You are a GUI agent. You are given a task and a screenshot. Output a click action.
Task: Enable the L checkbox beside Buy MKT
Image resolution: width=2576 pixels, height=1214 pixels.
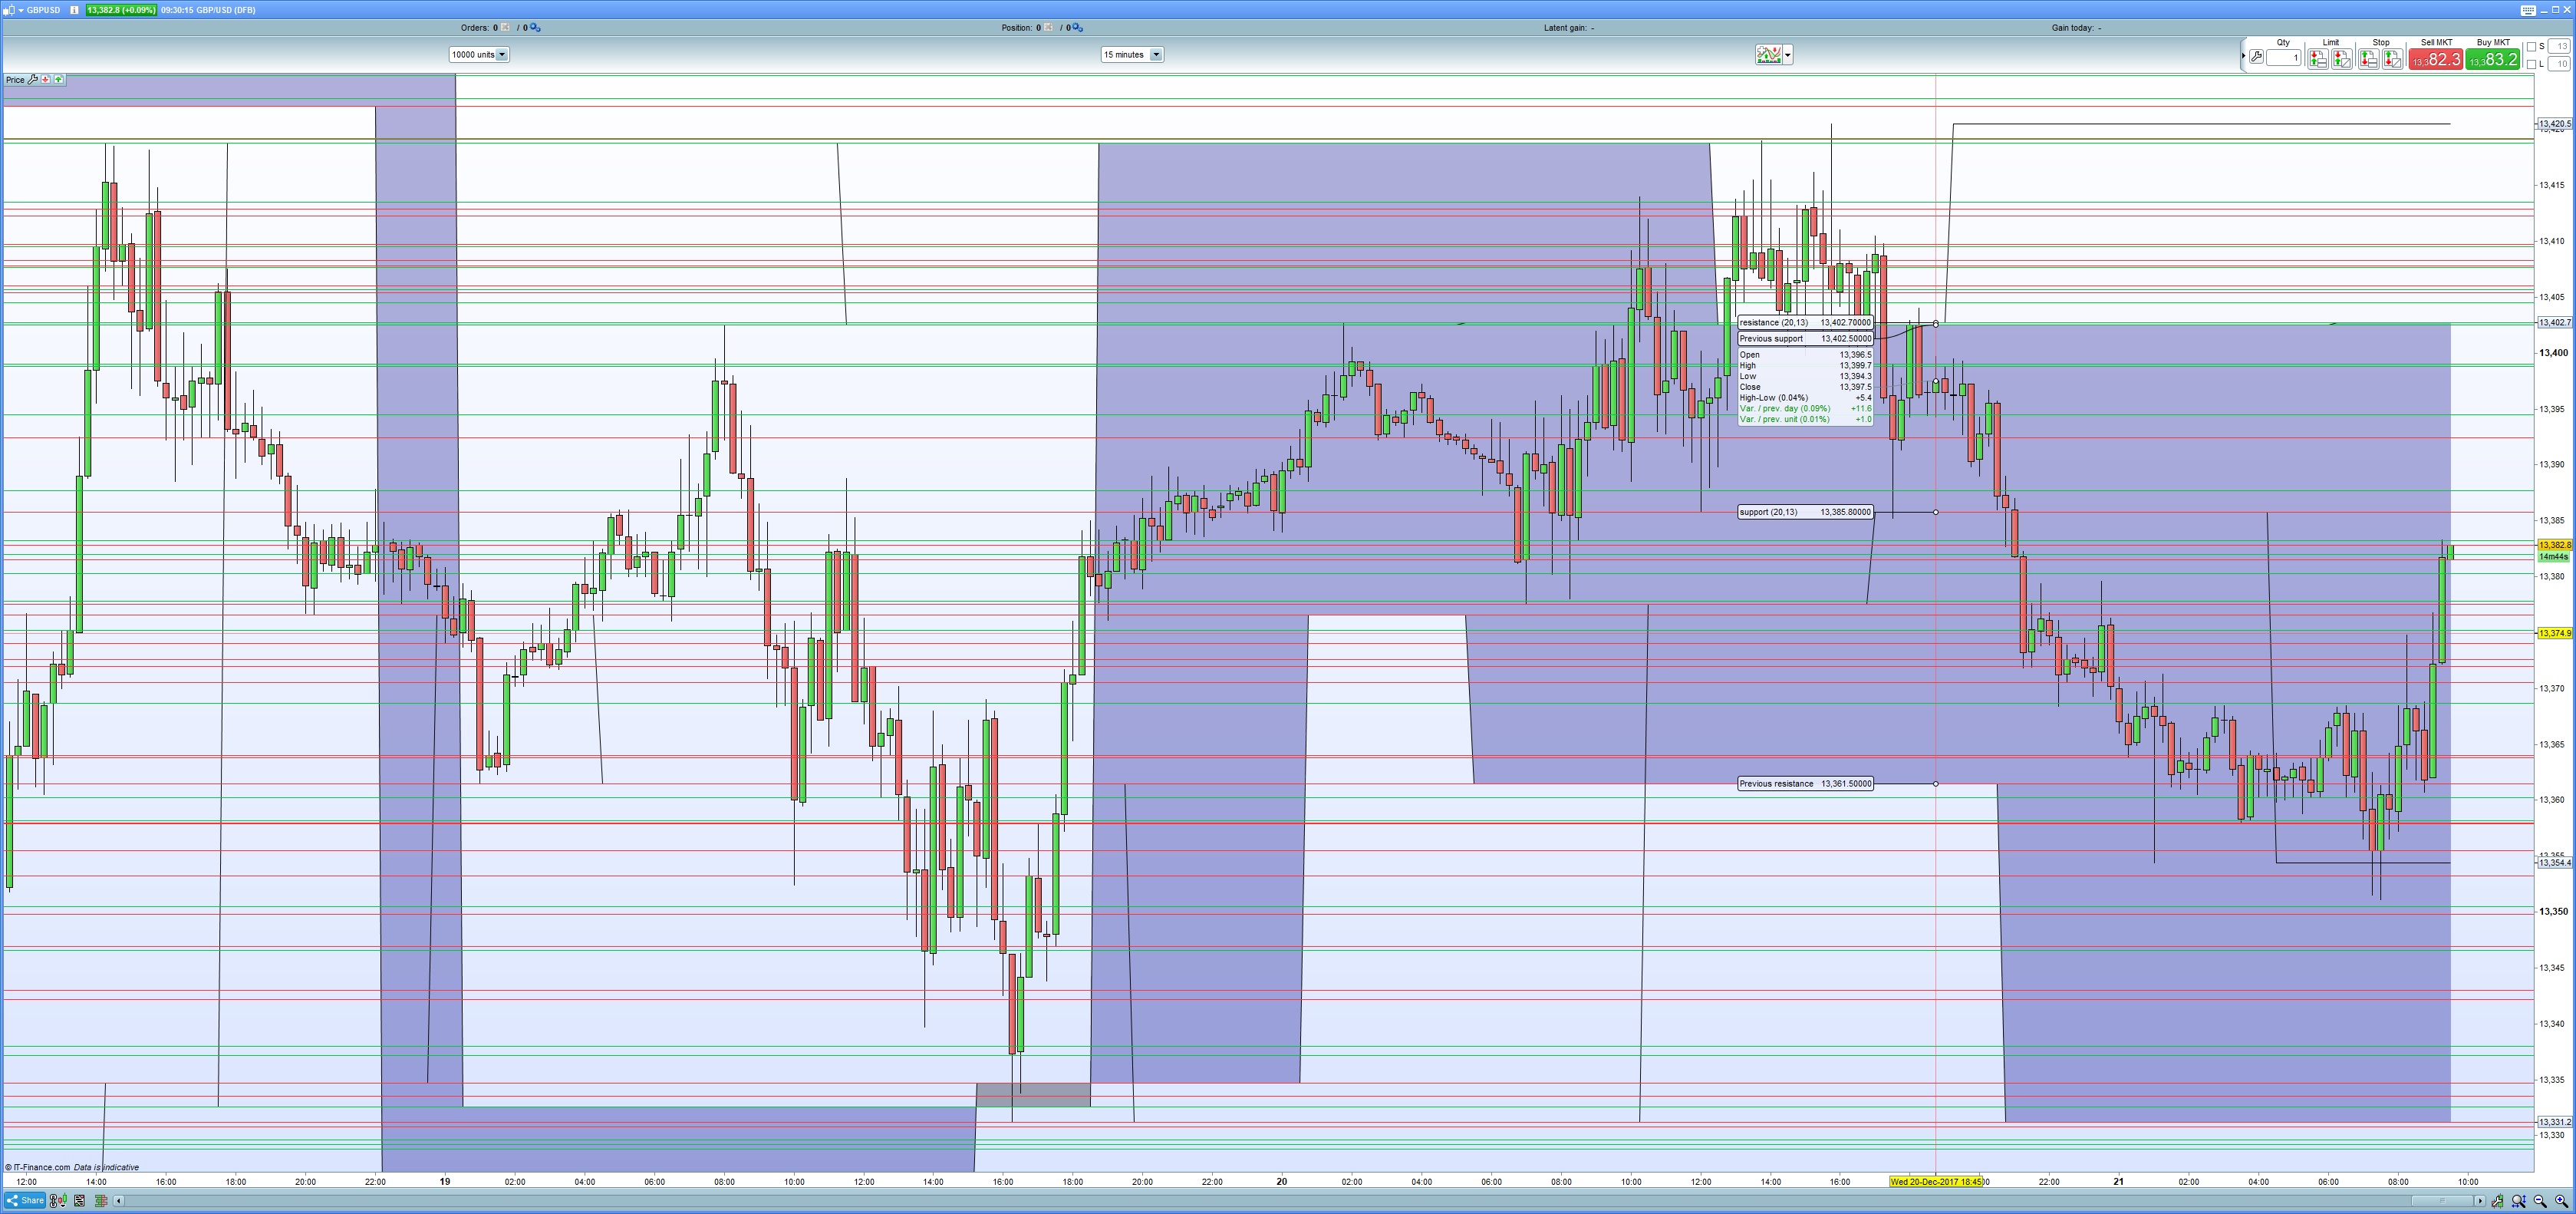tap(2532, 66)
